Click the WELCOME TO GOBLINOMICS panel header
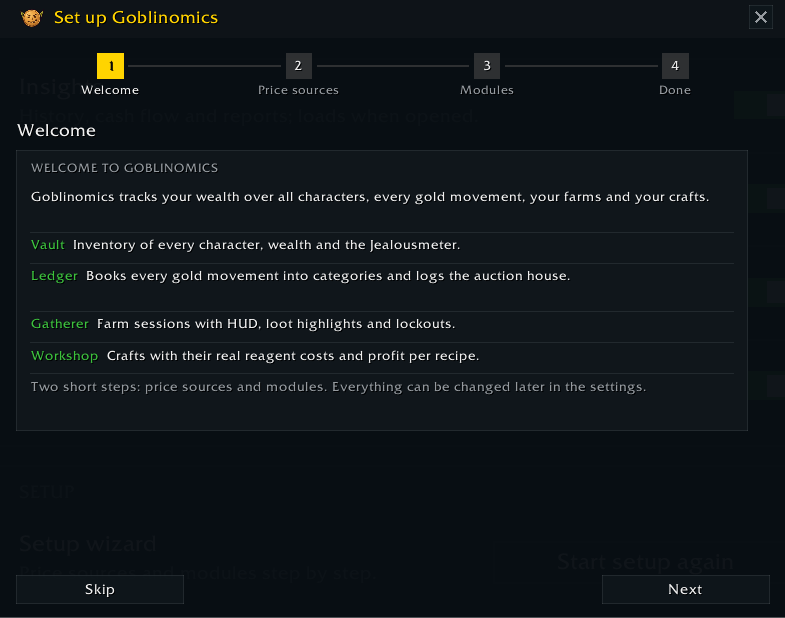This screenshot has height=618, width=785. coord(125,168)
